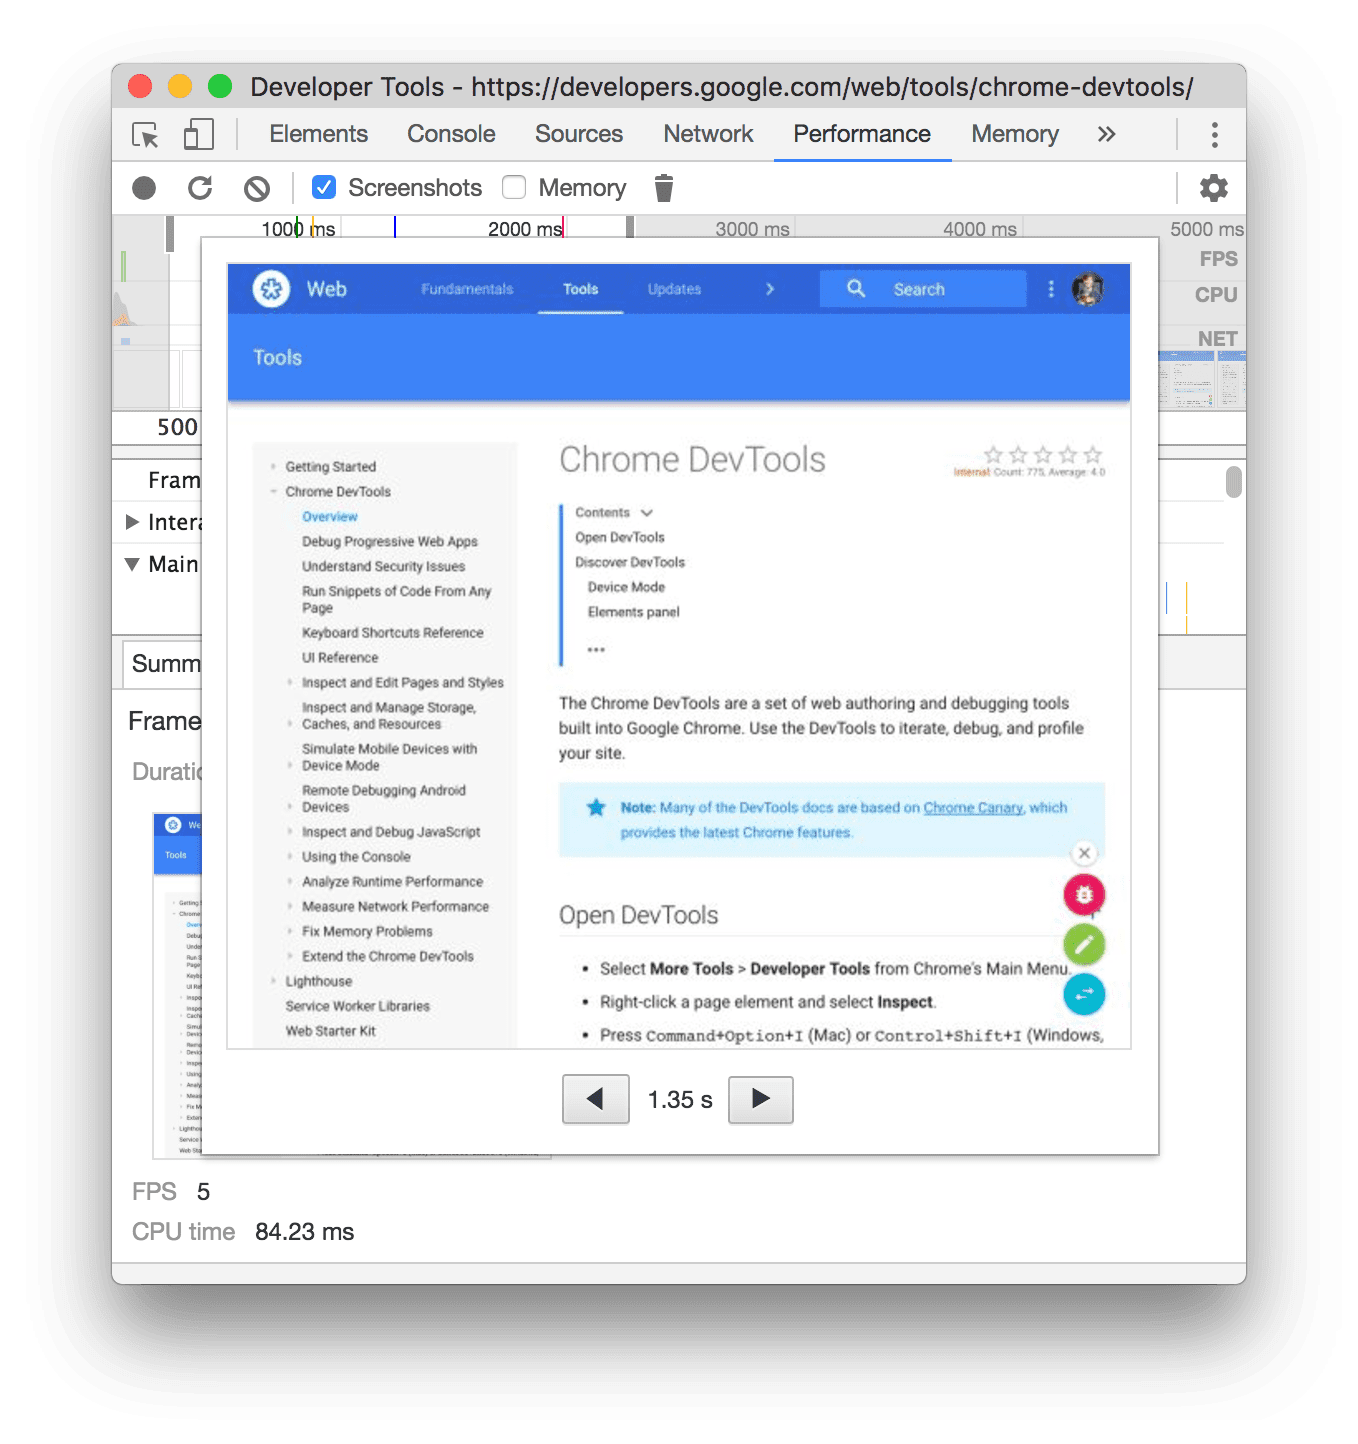Image resolution: width=1358 pixels, height=1444 pixels.
Task: Open the capture settings gear icon
Action: coord(1214,188)
